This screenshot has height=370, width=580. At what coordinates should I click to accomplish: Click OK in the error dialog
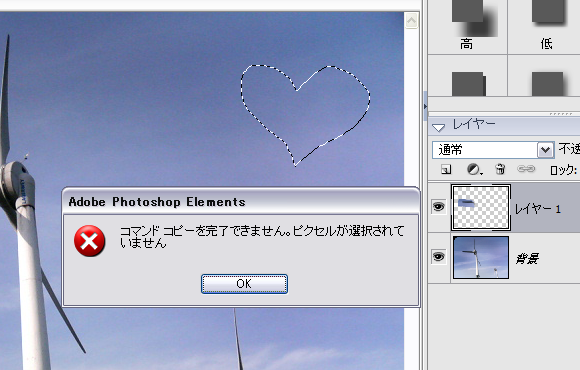[244, 284]
